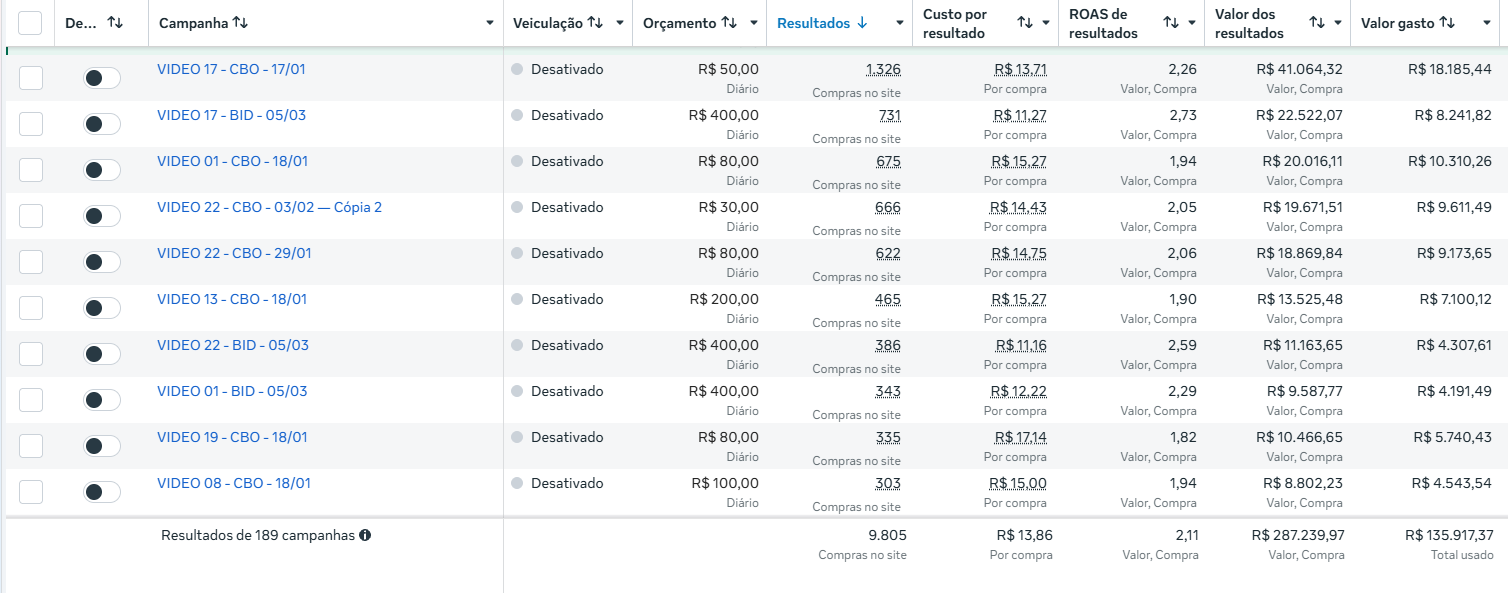Open the Veiculação column dropdown arrow
Screen dimensions: 1508x593
coord(620,23)
